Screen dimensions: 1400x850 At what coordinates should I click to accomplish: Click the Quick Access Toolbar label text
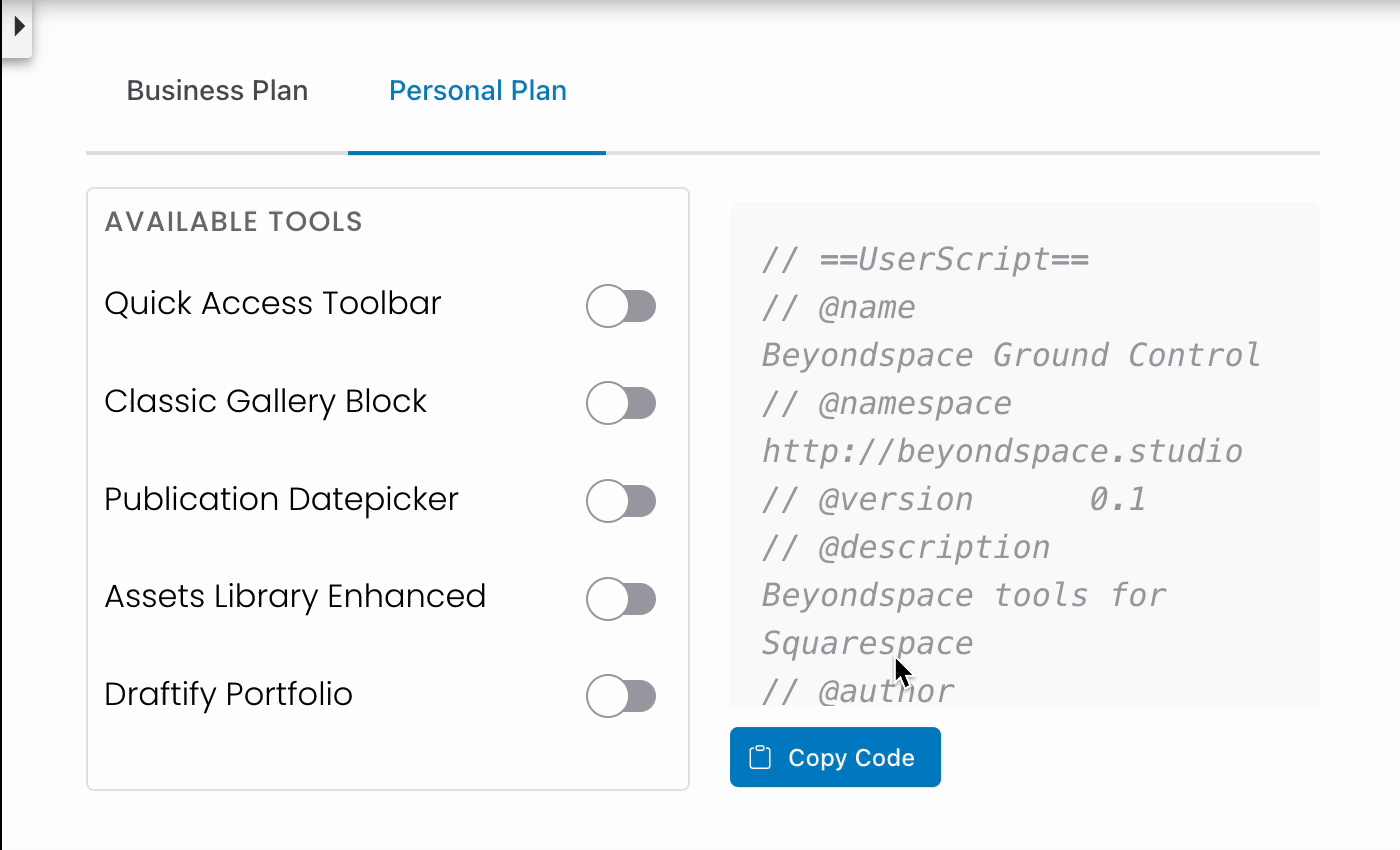(x=272, y=303)
